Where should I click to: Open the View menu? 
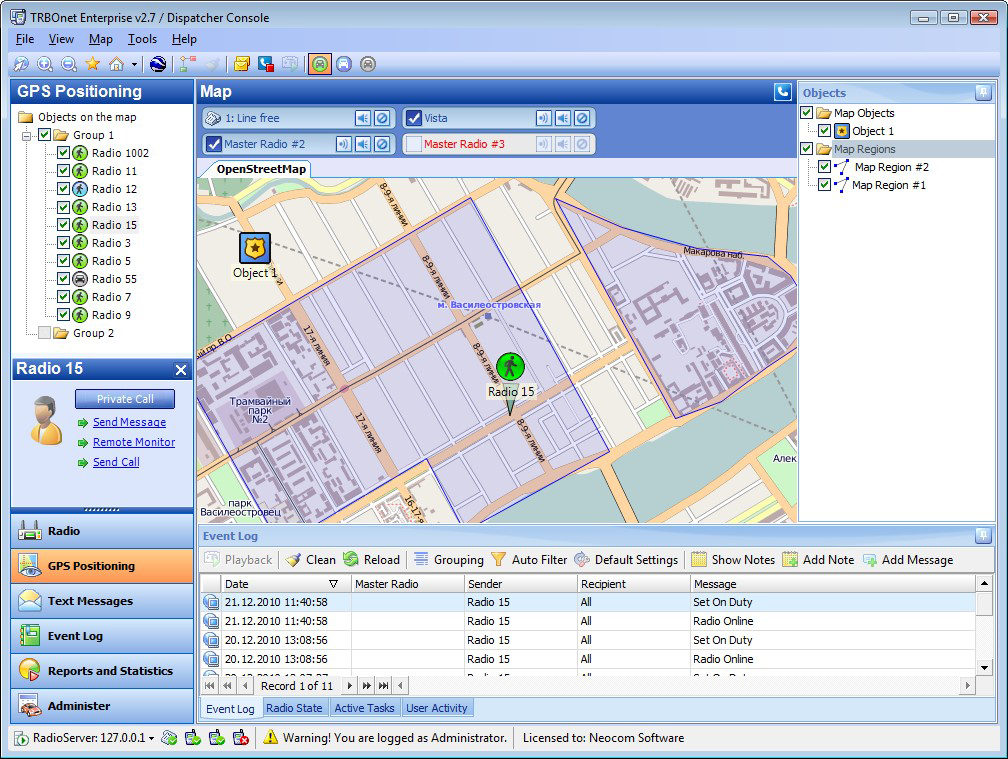point(61,39)
